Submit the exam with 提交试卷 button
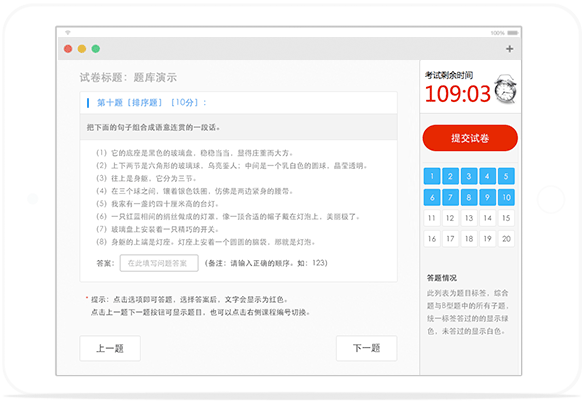 click(x=470, y=138)
